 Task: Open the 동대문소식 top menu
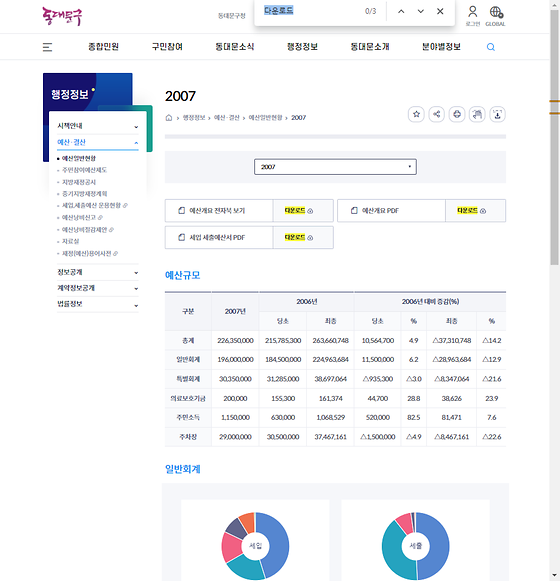coord(235,47)
